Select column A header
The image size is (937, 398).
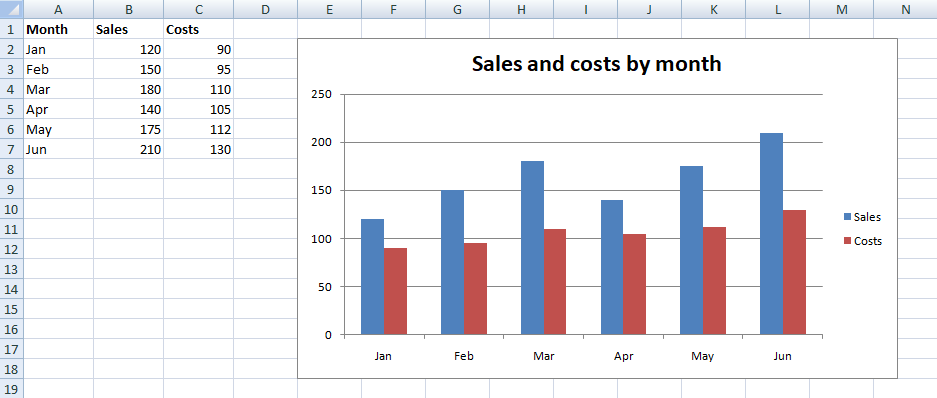point(59,9)
